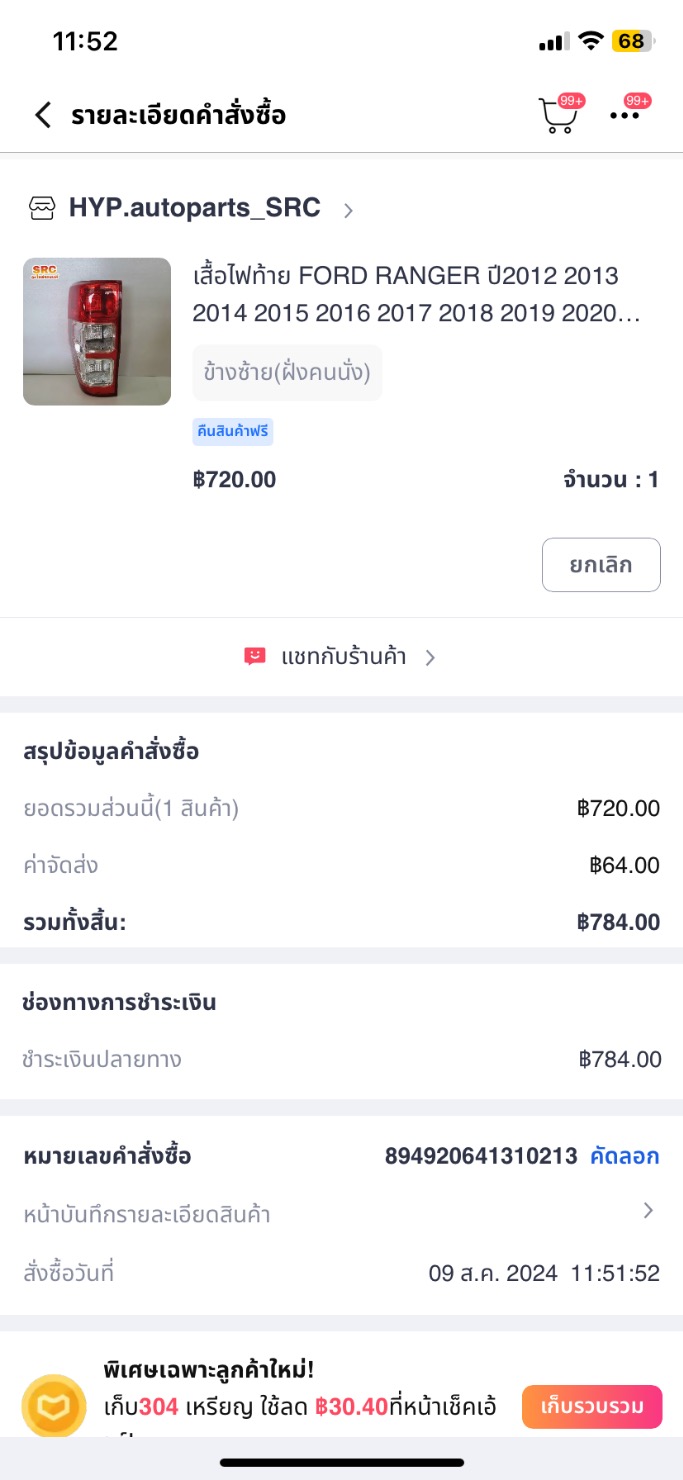Image resolution: width=683 pixels, height=1480 pixels.
Task: Open the หน้าบันทึกรายละเอียดสินค้า row
Action: point(147,1215)
